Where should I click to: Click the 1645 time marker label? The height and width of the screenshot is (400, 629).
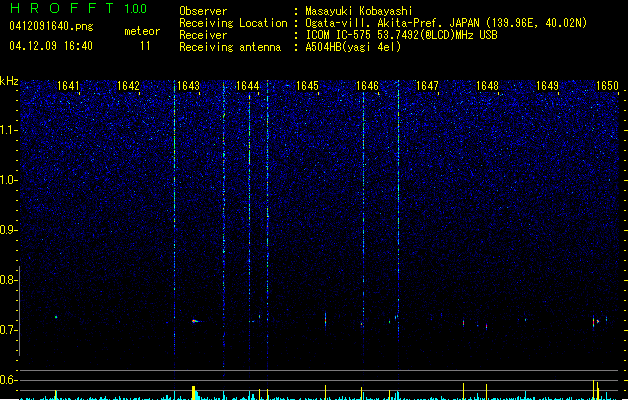tap(307, 86)
